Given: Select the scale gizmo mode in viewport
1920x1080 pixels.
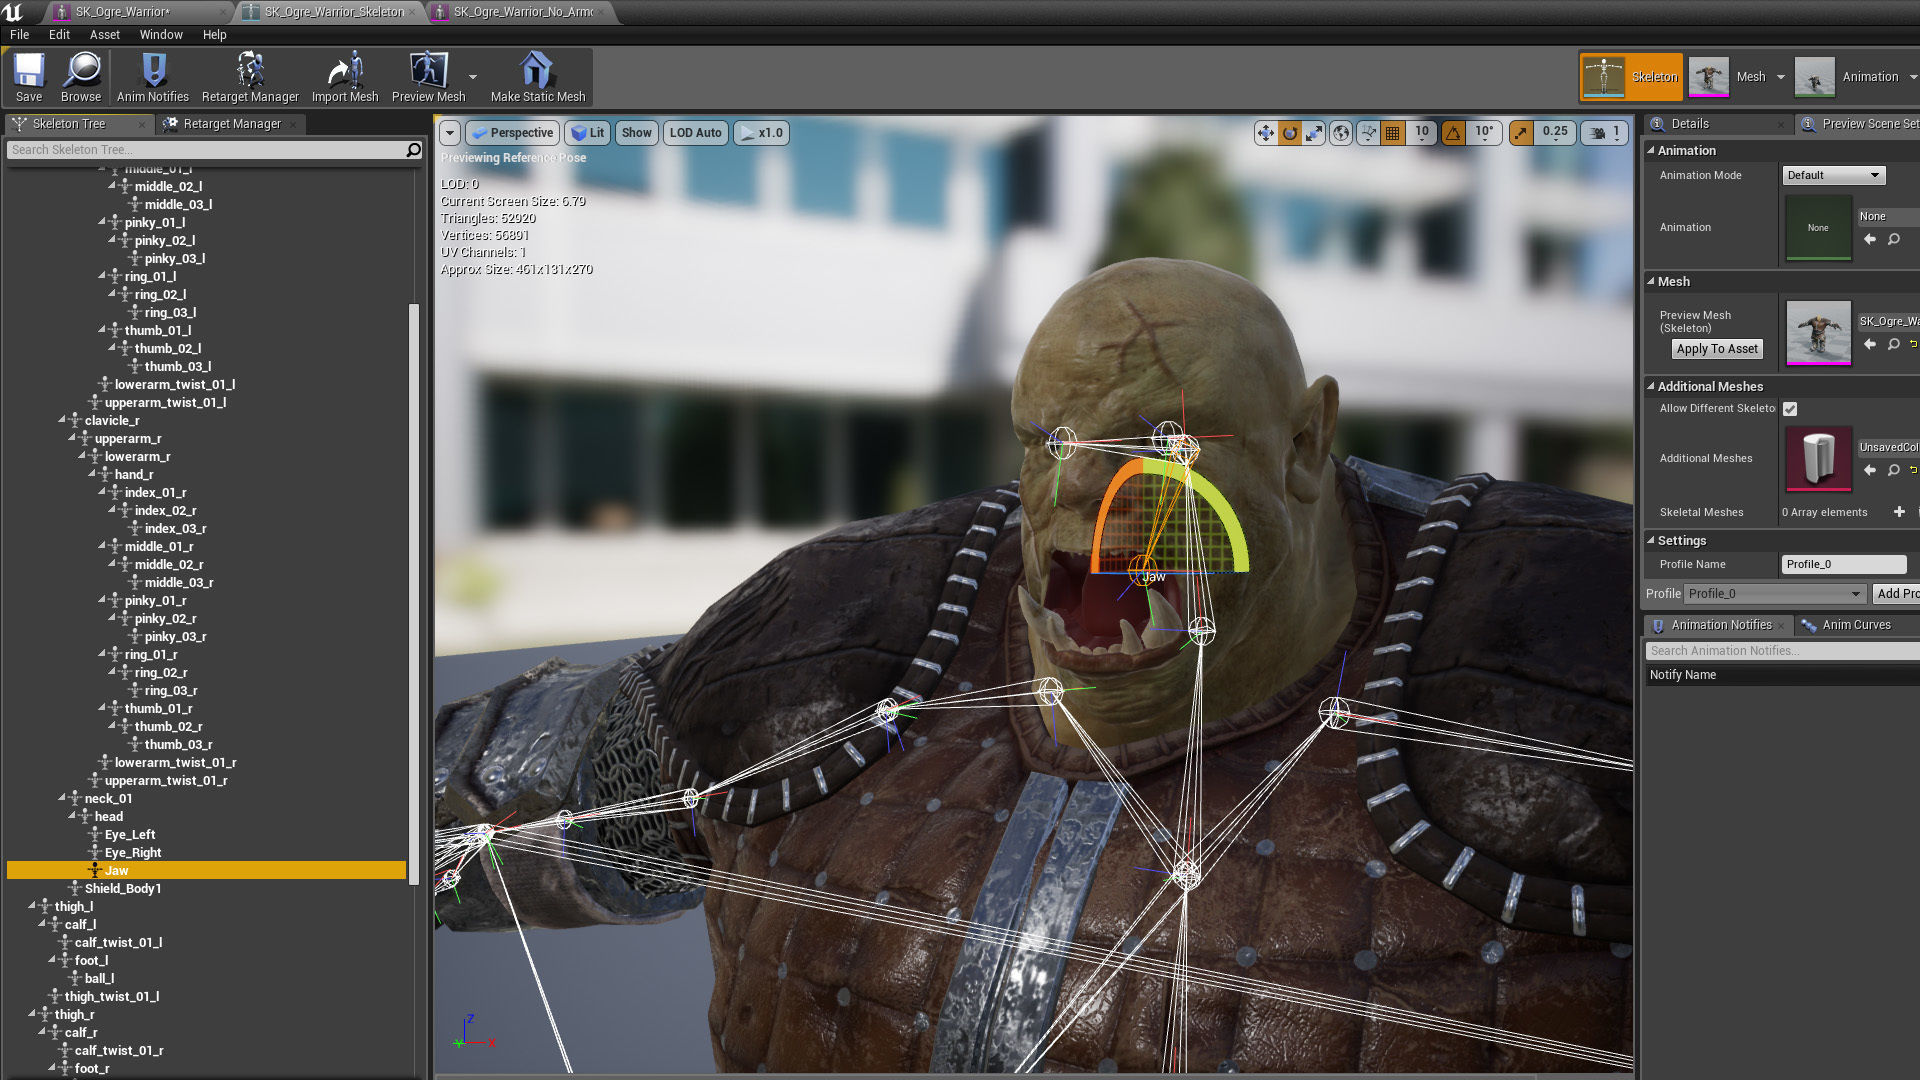Looking at the screenshot, I should click(1314, 133).
